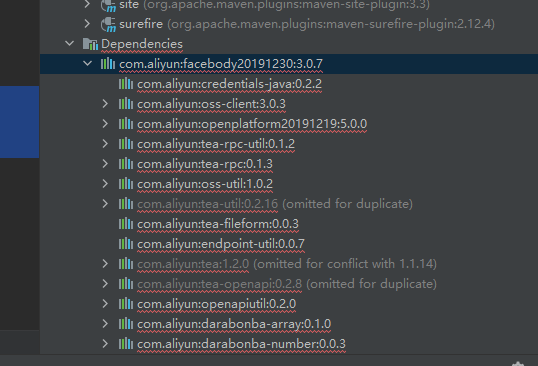Select com.aliyun:openapiutil:0.2.0 entry
Screen dimensions: 538x366
point(217,304)
